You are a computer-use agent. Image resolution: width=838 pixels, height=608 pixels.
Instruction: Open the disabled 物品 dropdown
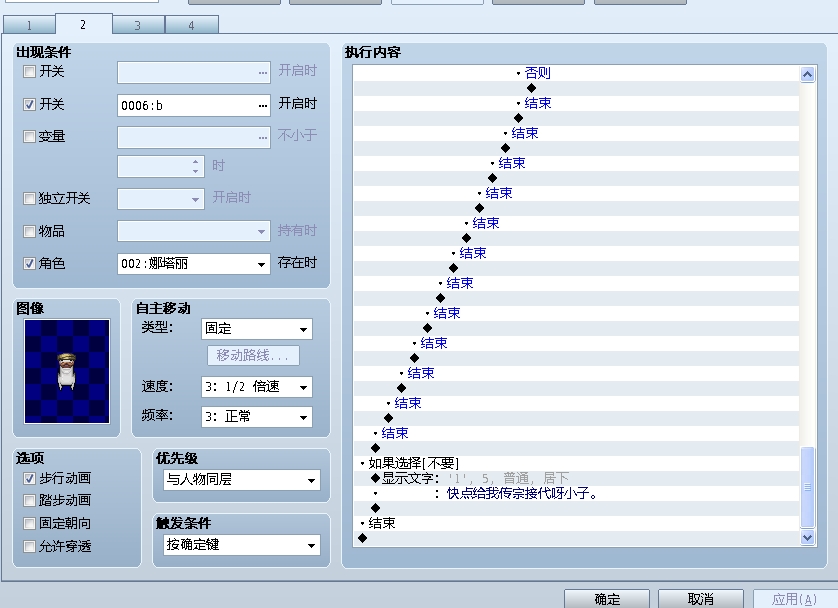click(193, 231)
